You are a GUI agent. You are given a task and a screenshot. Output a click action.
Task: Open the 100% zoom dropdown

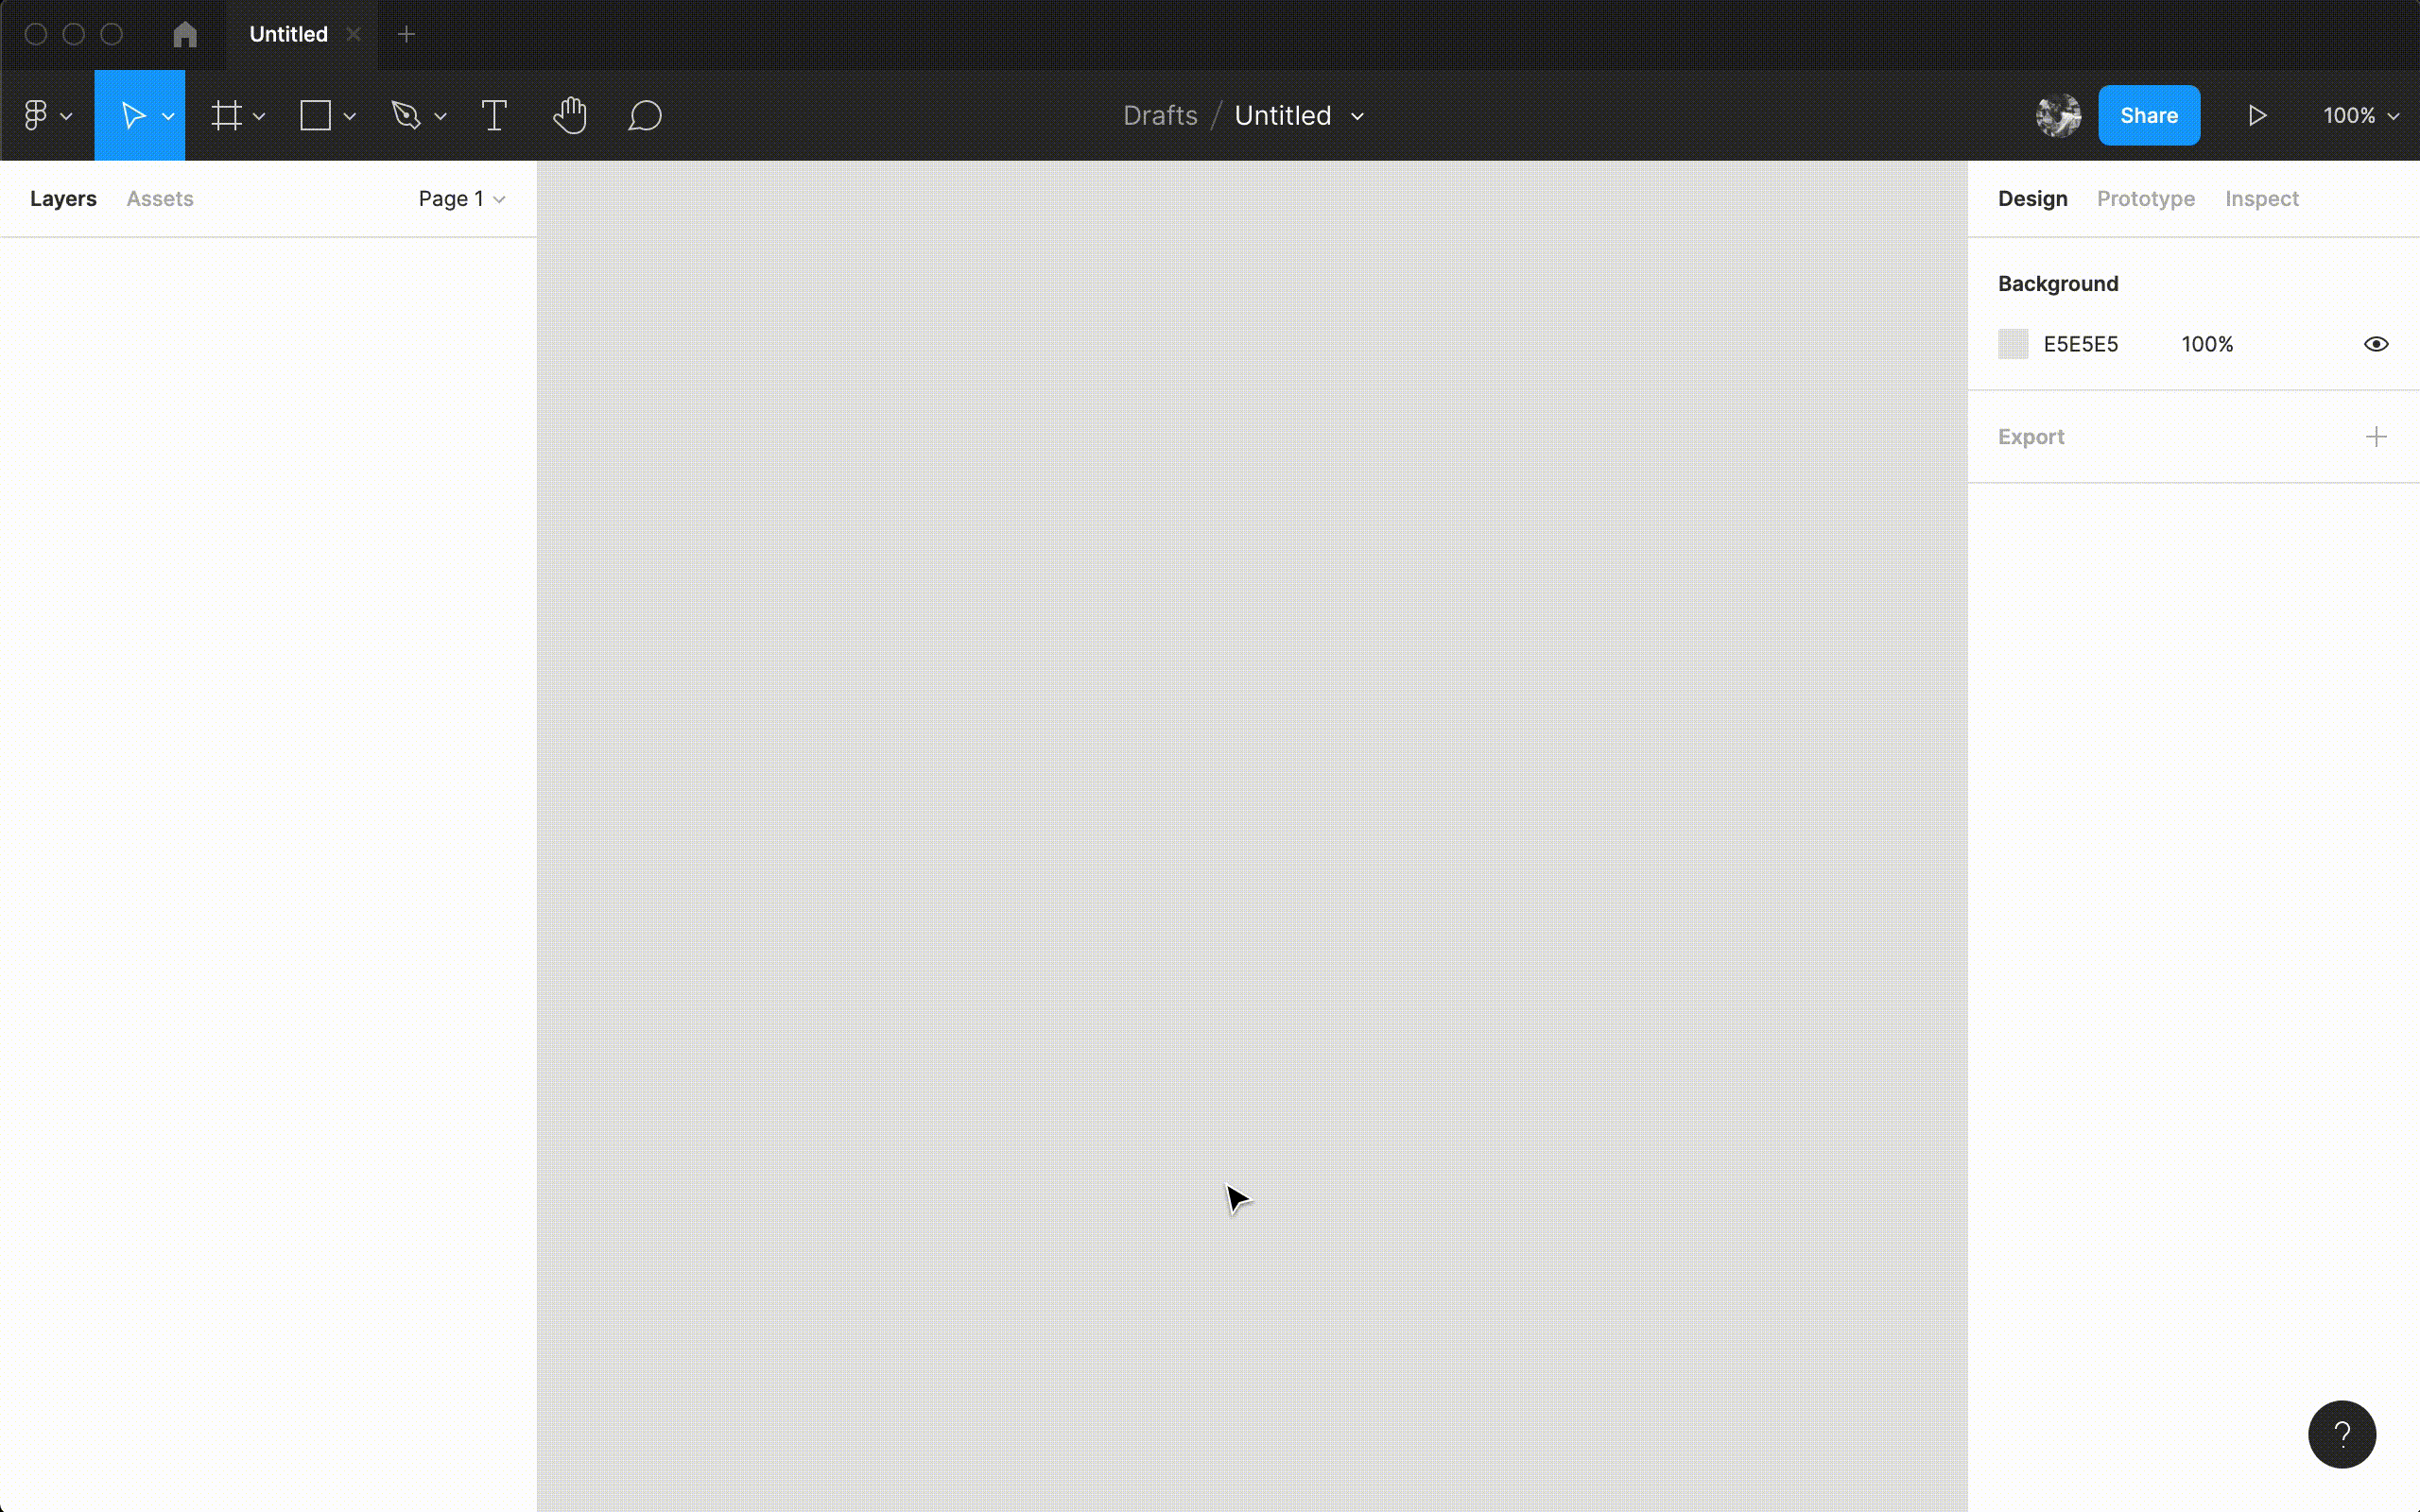coord(2360,116)
